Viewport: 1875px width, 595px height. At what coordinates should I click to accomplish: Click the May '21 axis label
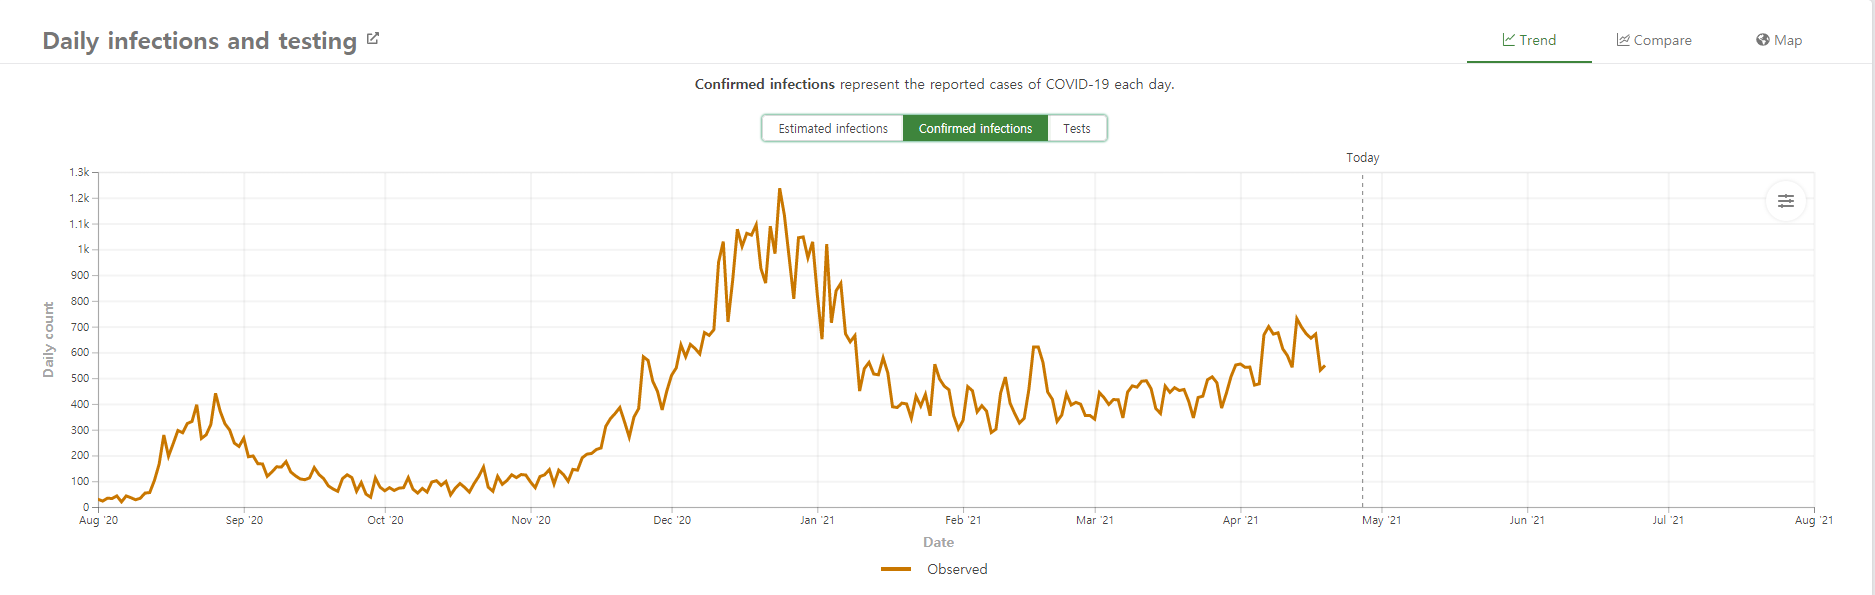click(x=1381, y=520)
